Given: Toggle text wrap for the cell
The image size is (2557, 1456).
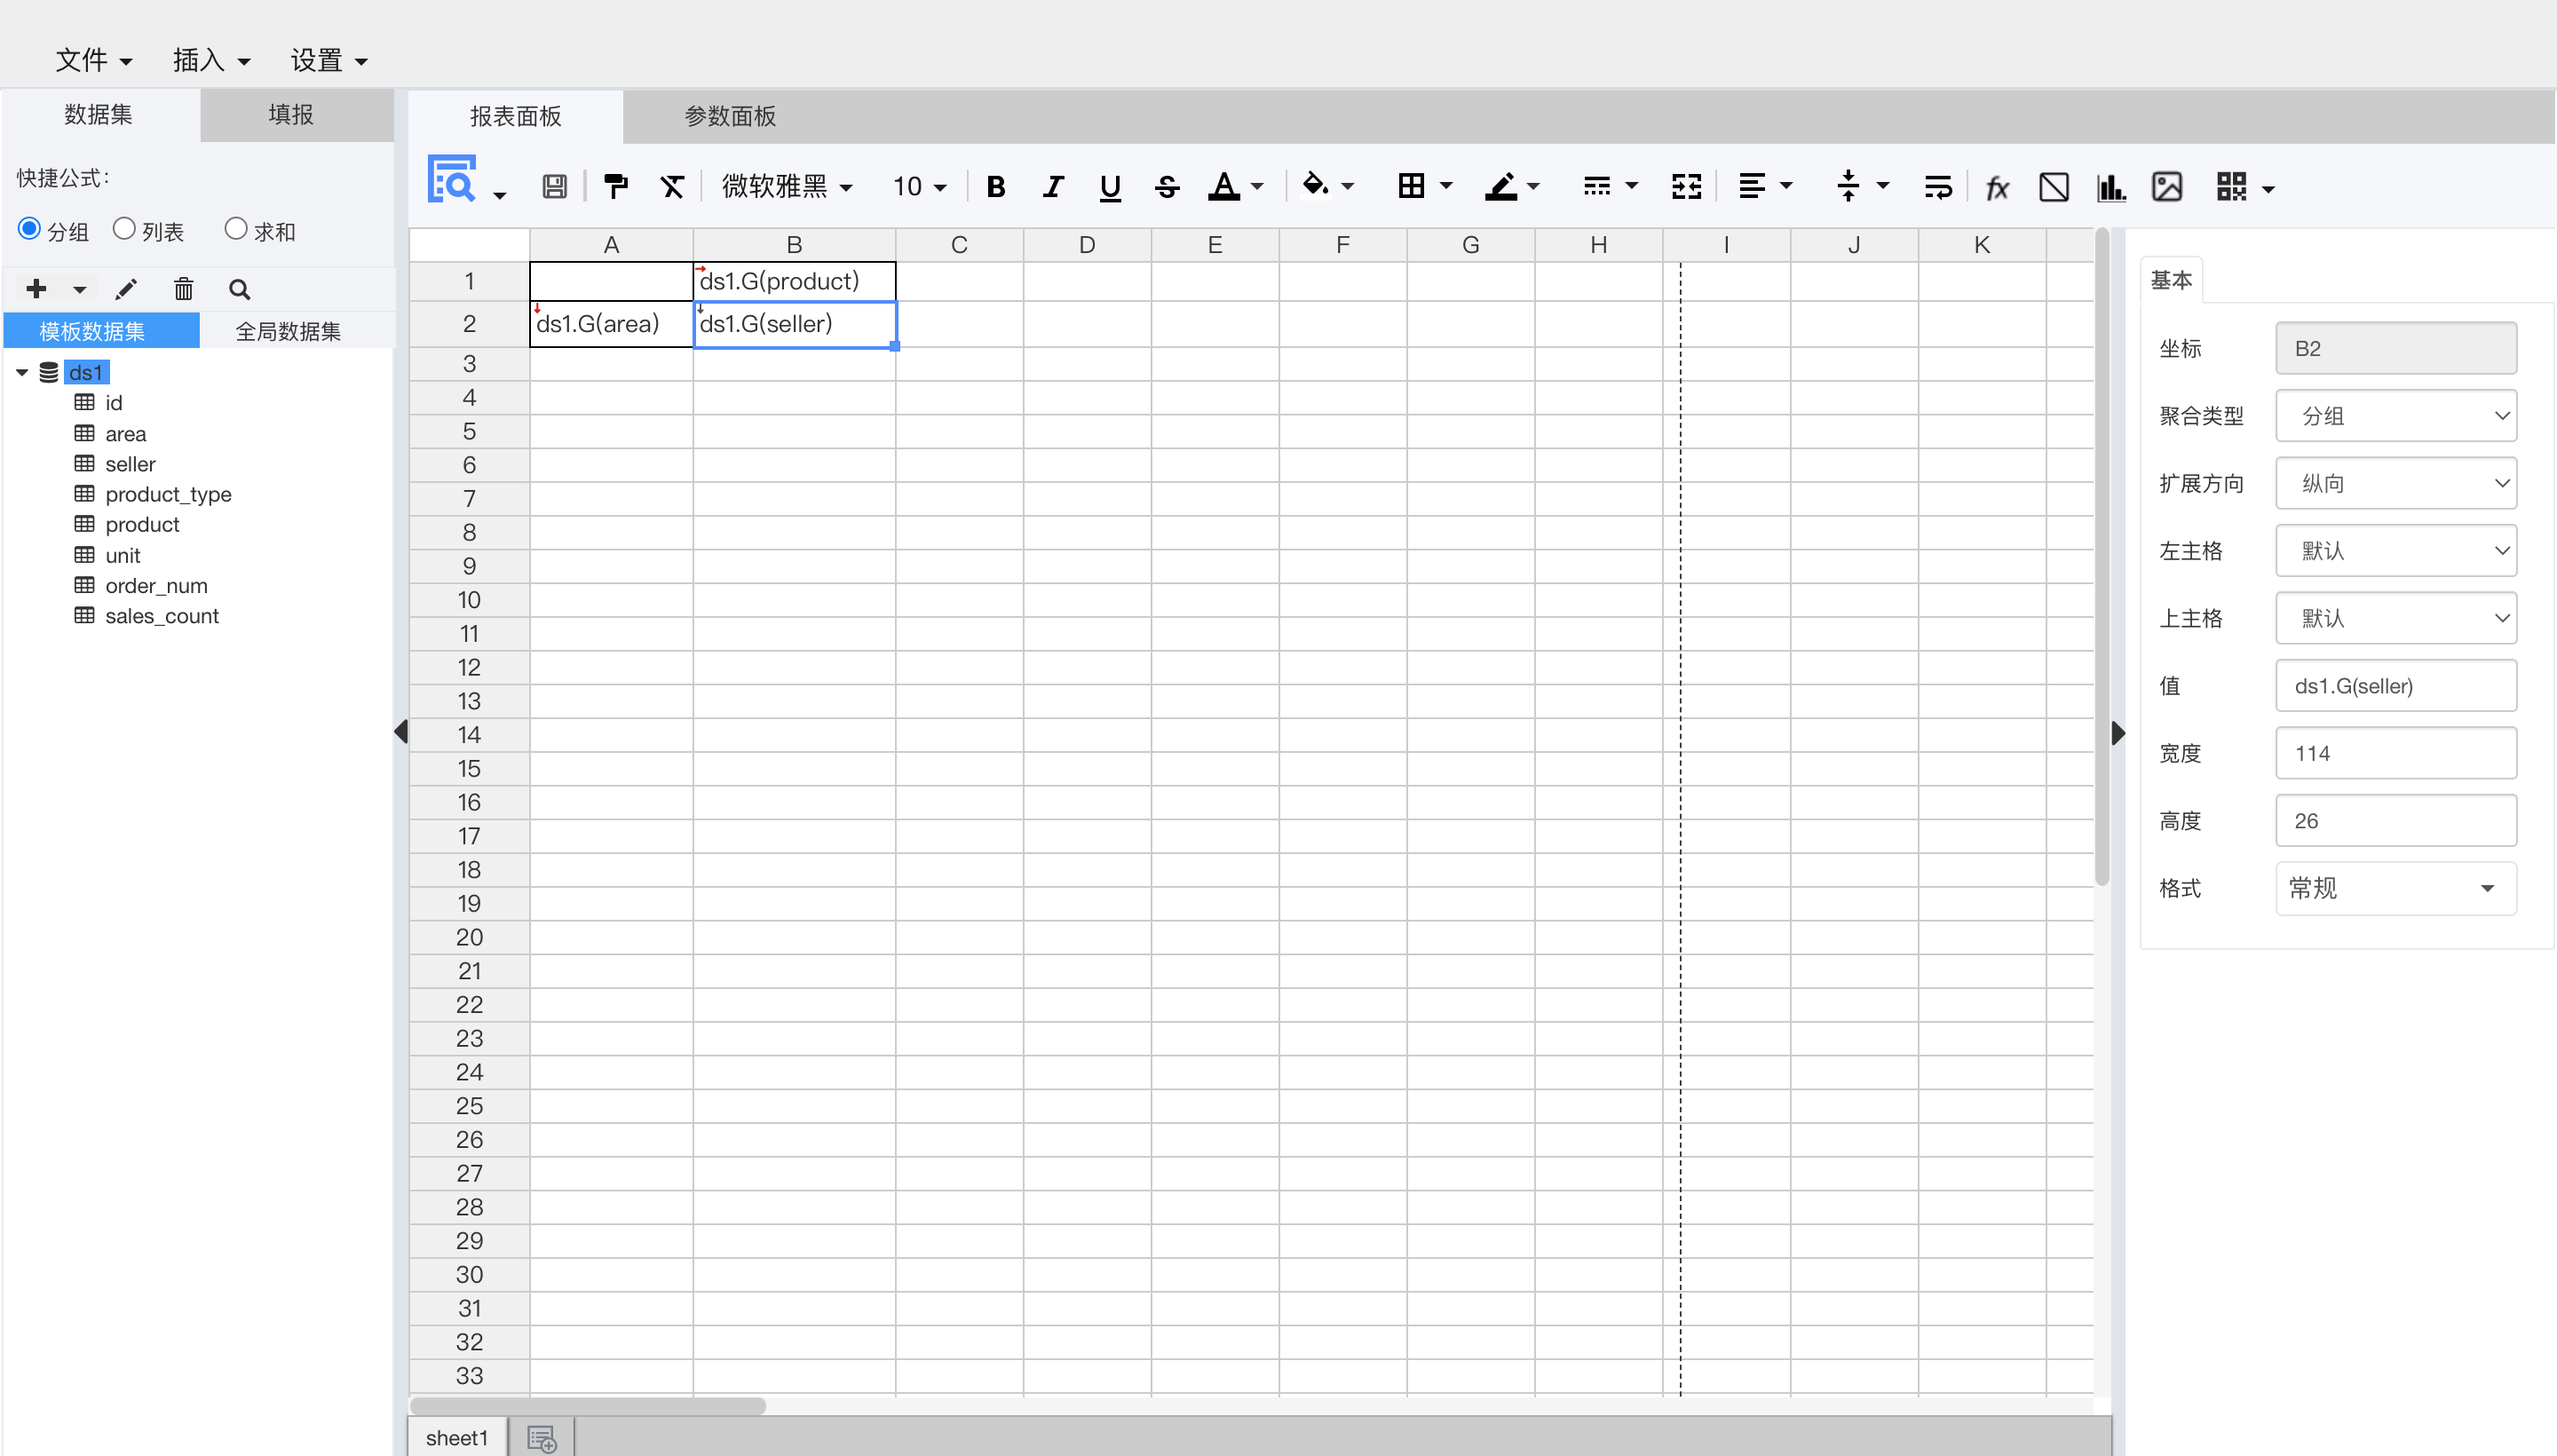Looking at the screenshot, I should (1938, 187).
